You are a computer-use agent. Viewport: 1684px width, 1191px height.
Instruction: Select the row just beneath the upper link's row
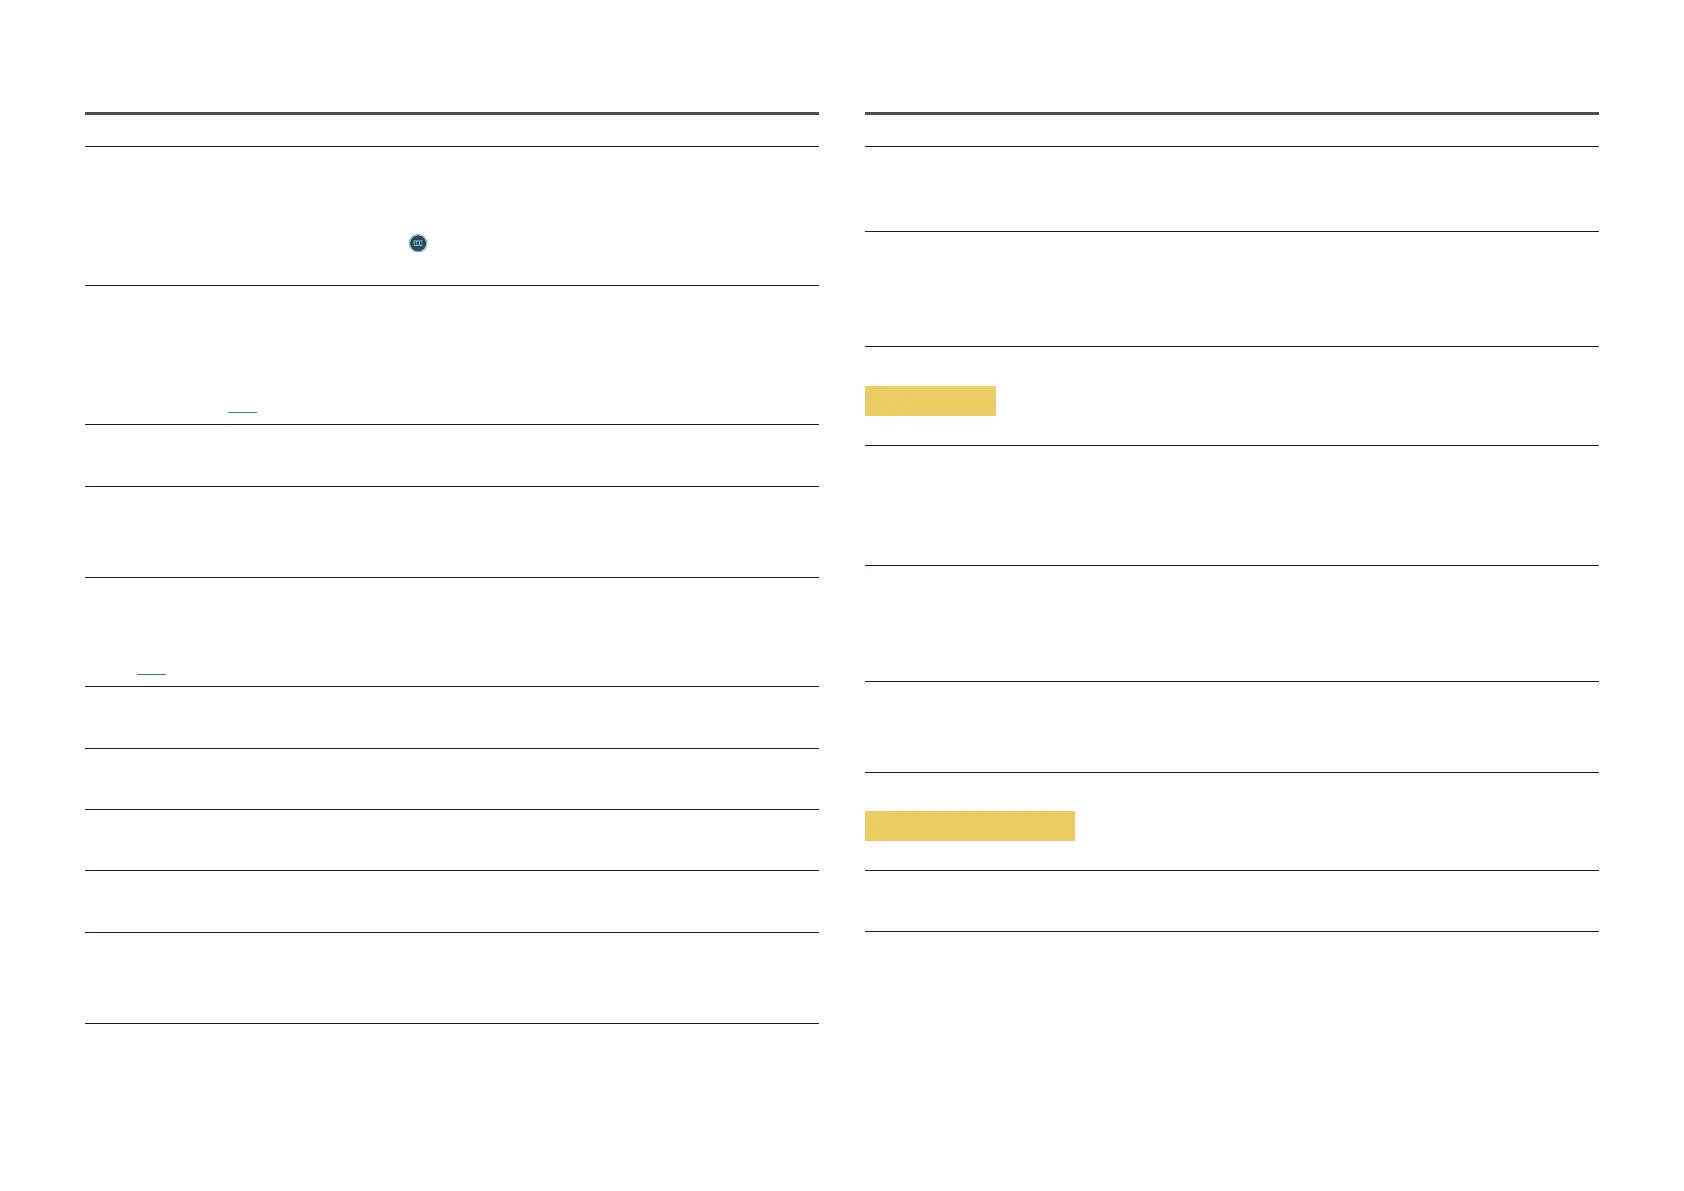click(451, 456)
